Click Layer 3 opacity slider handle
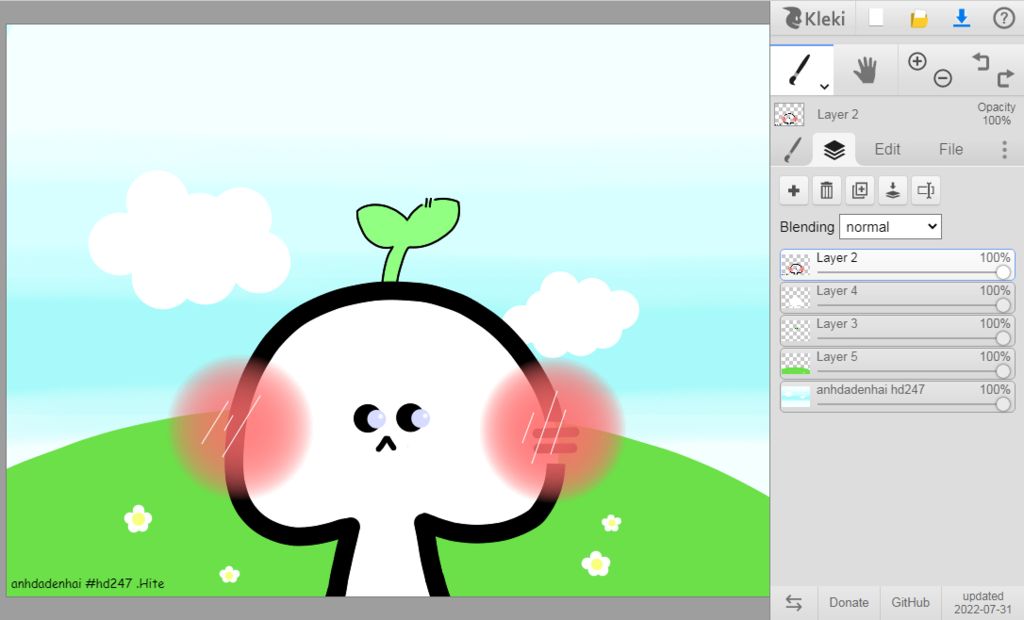Image resolution: width=1024 pixels, height=620 pixels. tap(1003, 338)
